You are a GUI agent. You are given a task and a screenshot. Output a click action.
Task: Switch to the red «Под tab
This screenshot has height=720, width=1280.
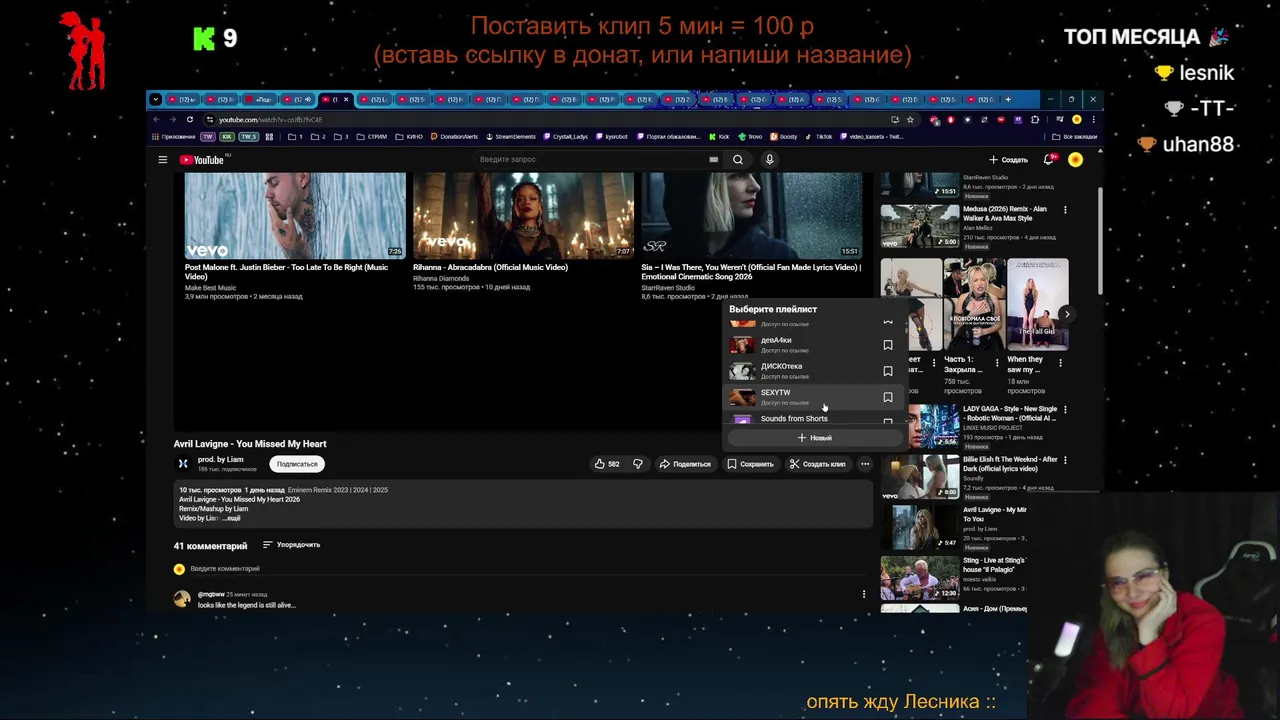260,99
